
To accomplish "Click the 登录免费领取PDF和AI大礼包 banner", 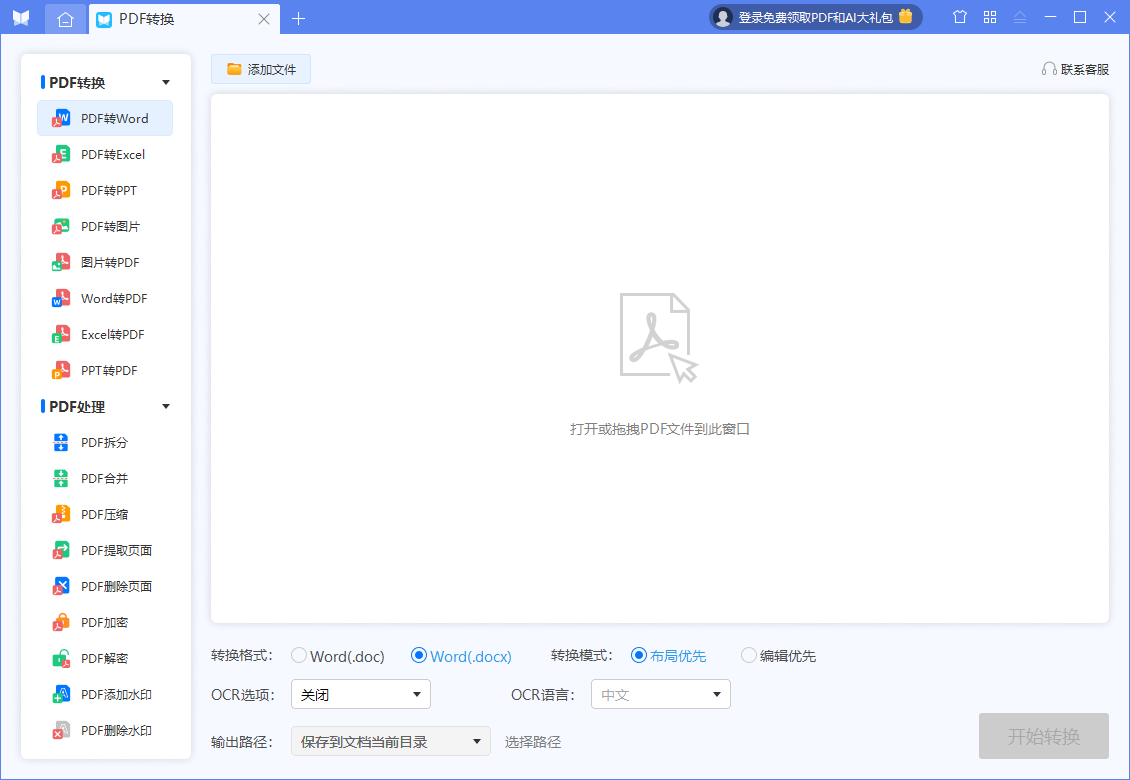I will [x=816, y=17].
